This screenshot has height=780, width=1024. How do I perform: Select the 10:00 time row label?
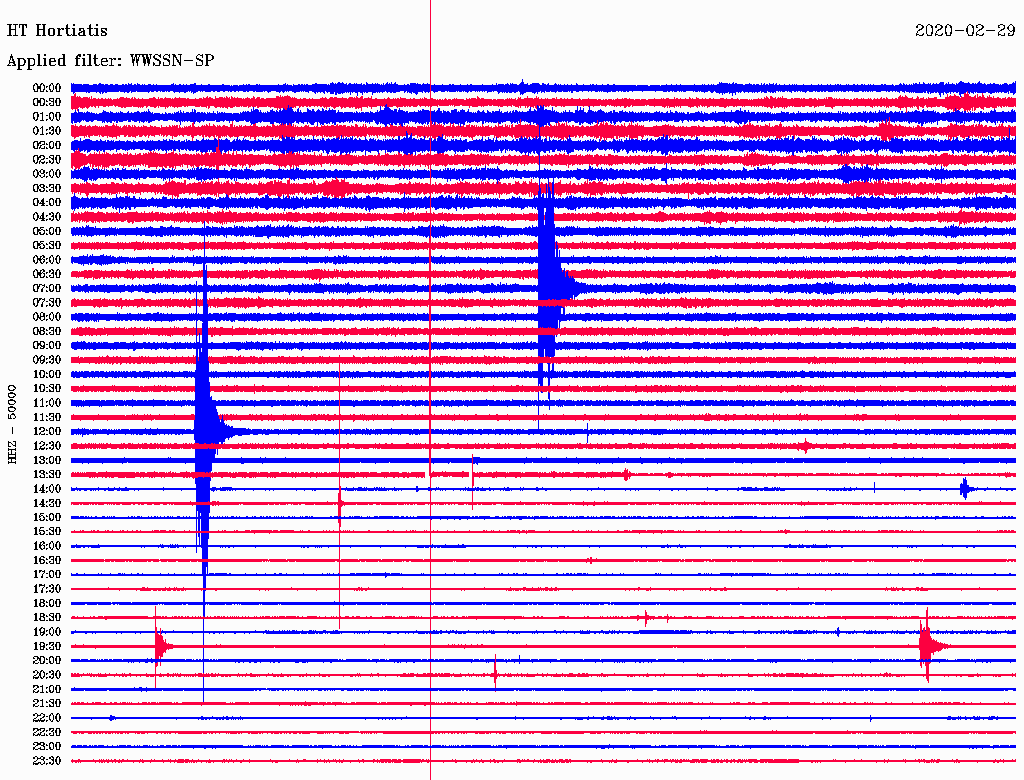(47, 374)
